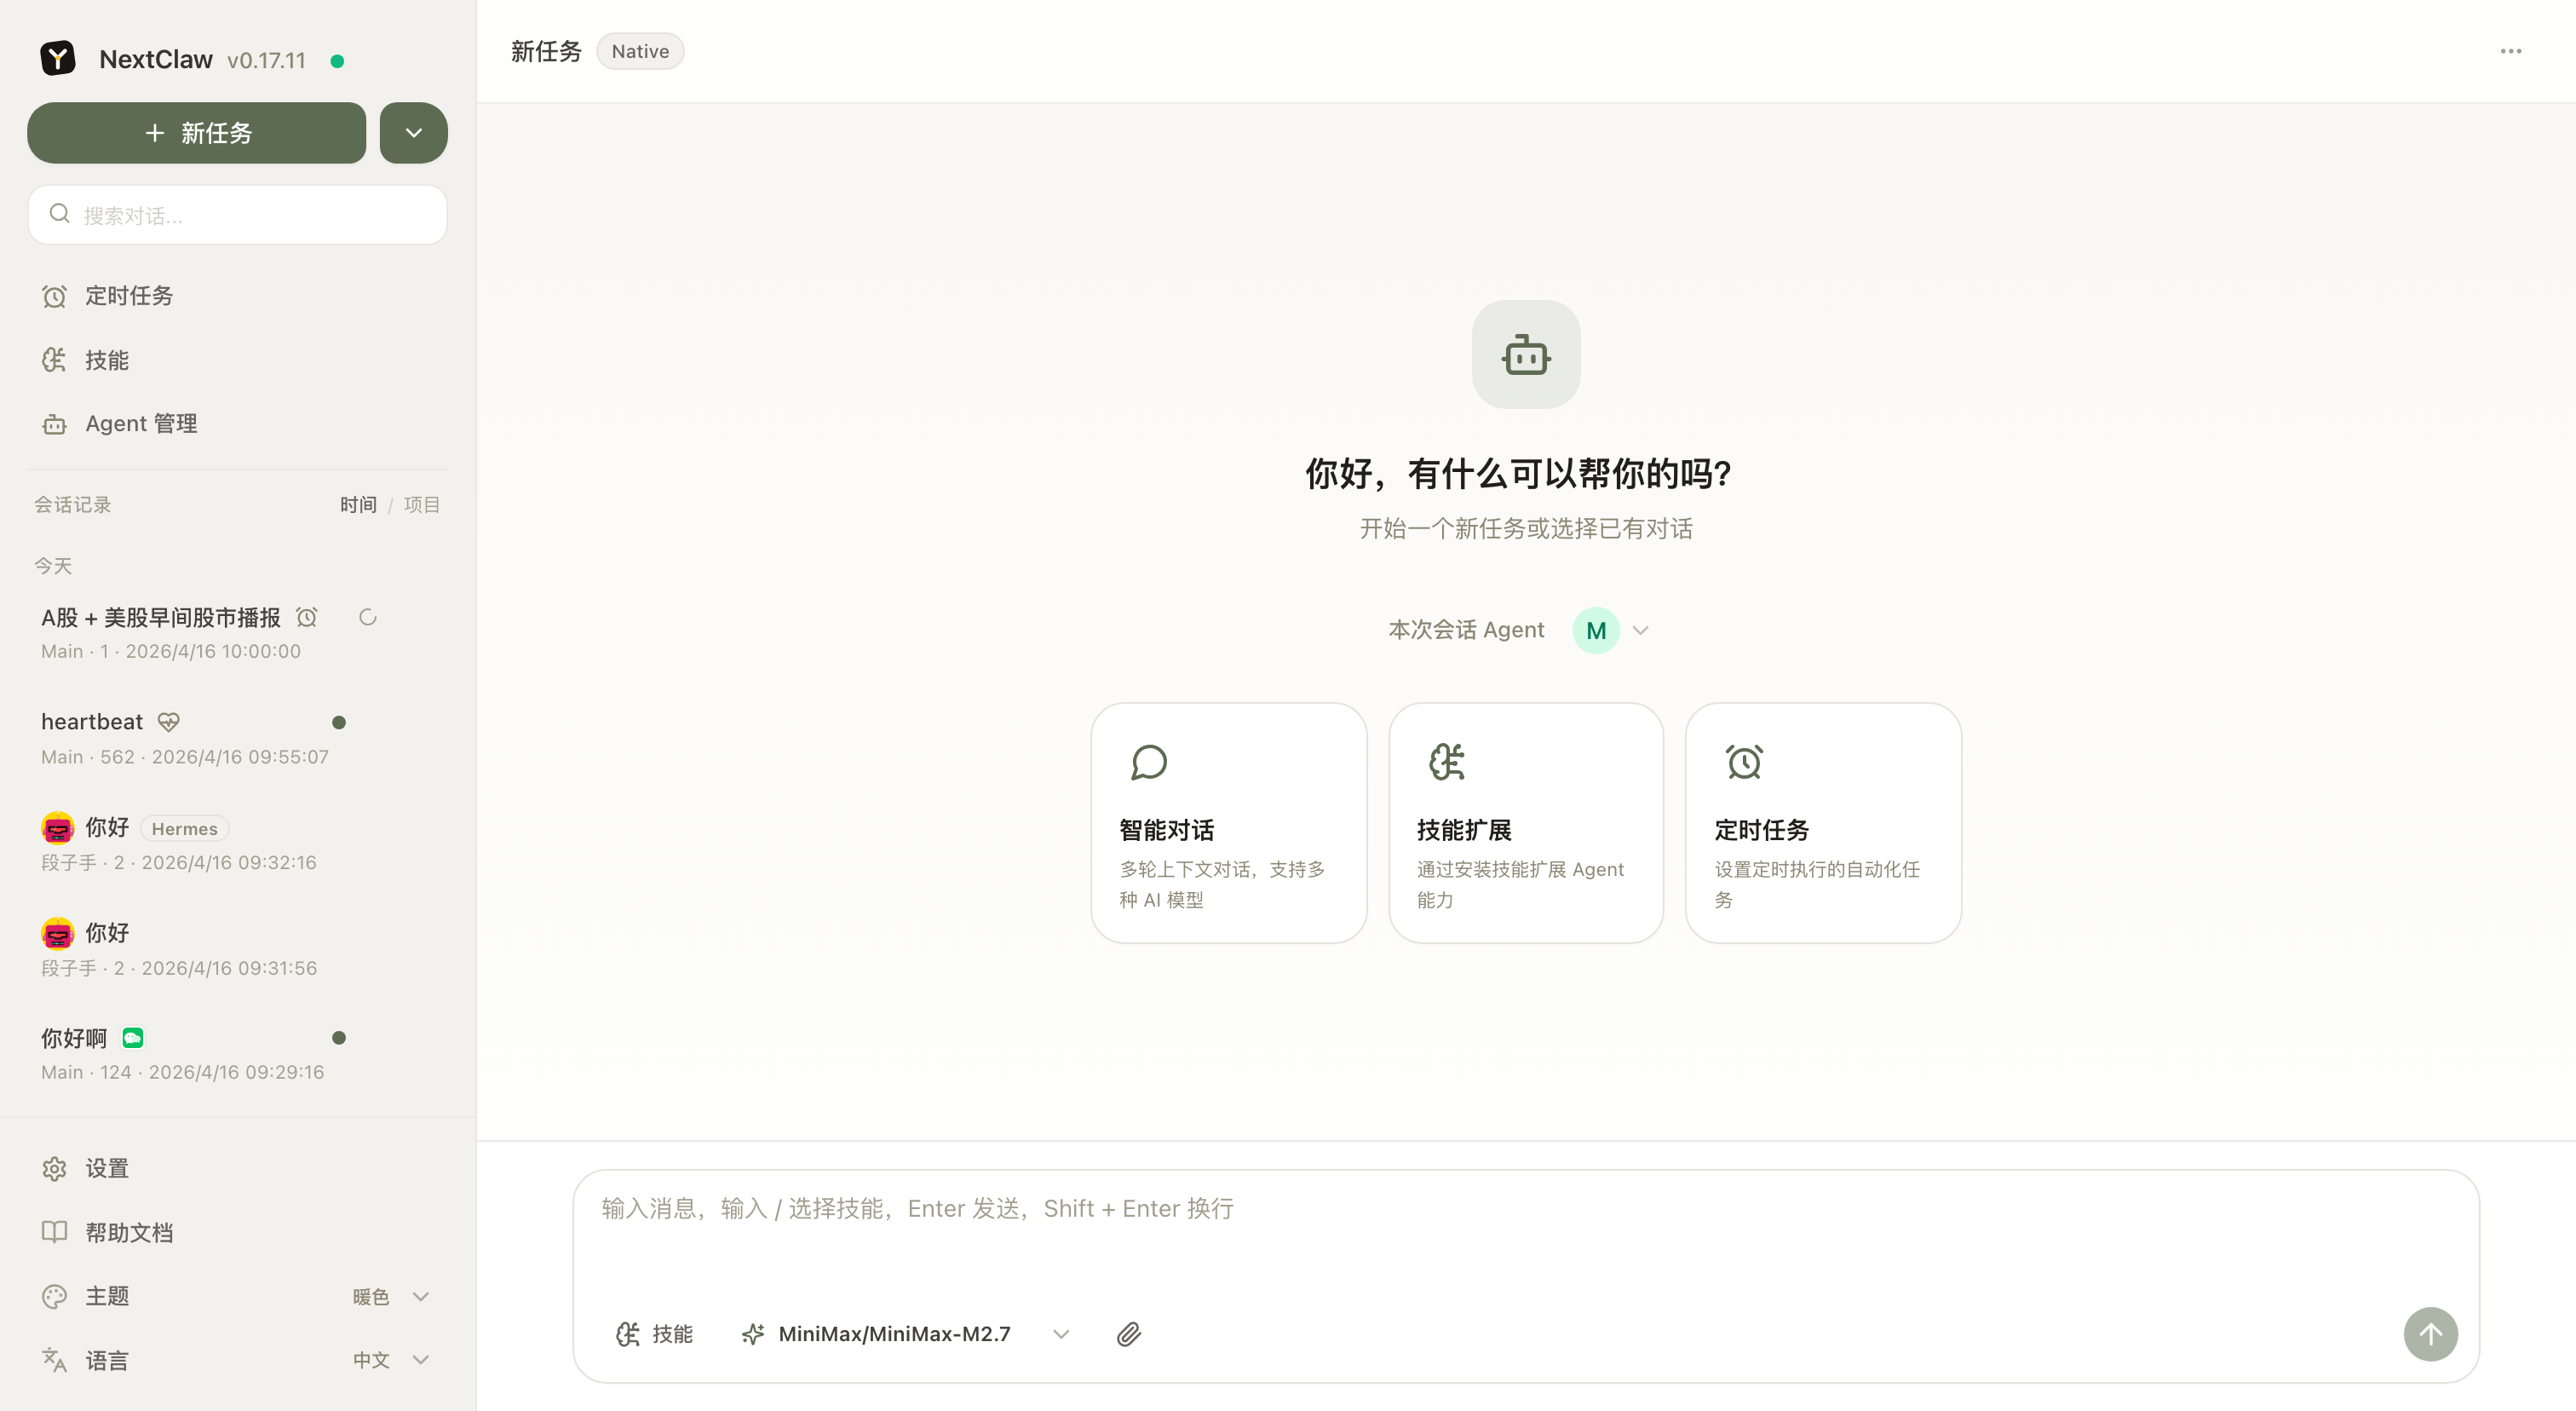The image size is (2576, 1411).
Task: Open the MiniMax-M2.7 model dropdown
Action: coord(1060,1334)
